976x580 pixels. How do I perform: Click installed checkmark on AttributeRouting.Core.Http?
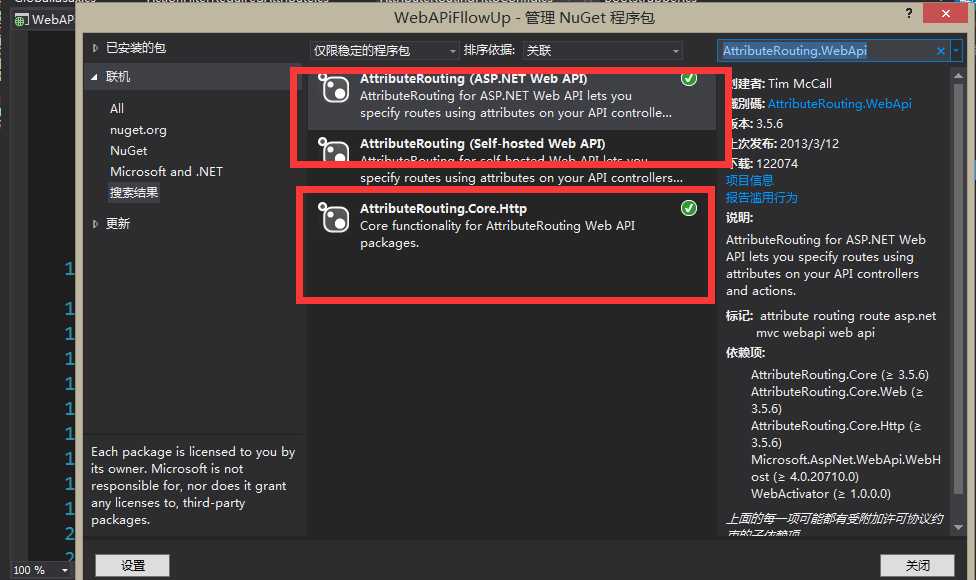point(688,208)
